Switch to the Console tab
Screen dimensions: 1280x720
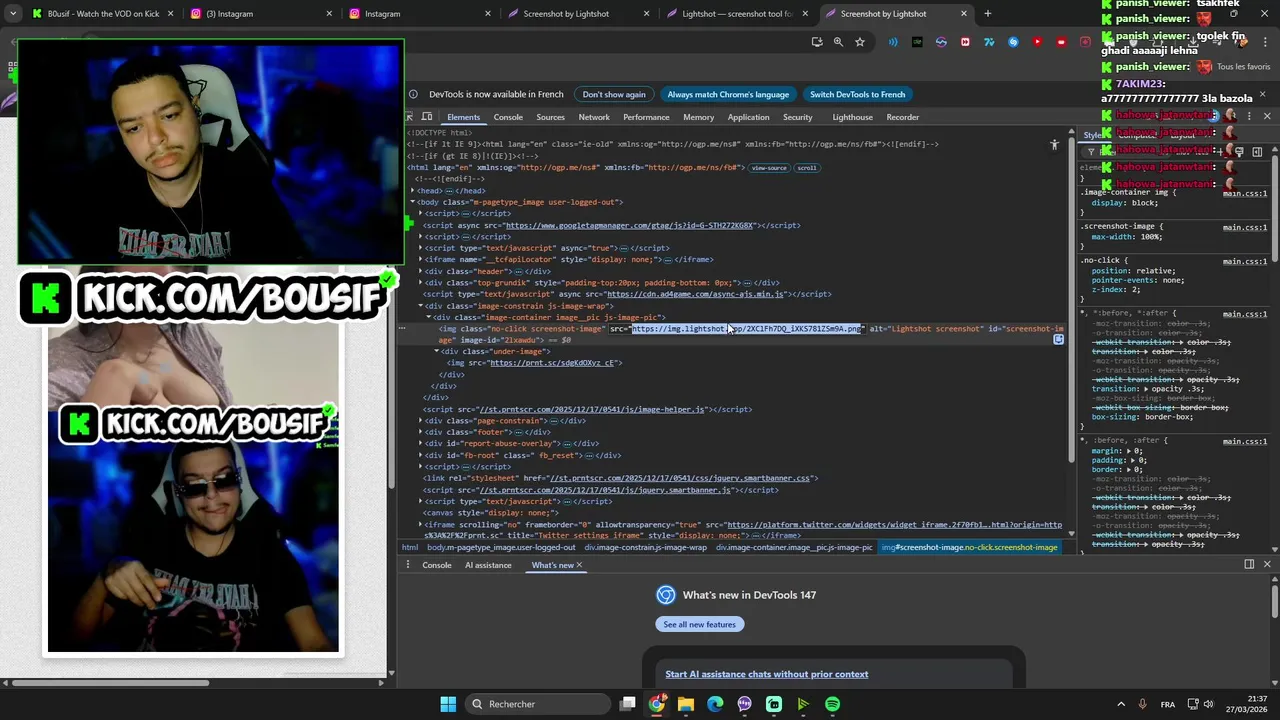[x=508, y=117]
